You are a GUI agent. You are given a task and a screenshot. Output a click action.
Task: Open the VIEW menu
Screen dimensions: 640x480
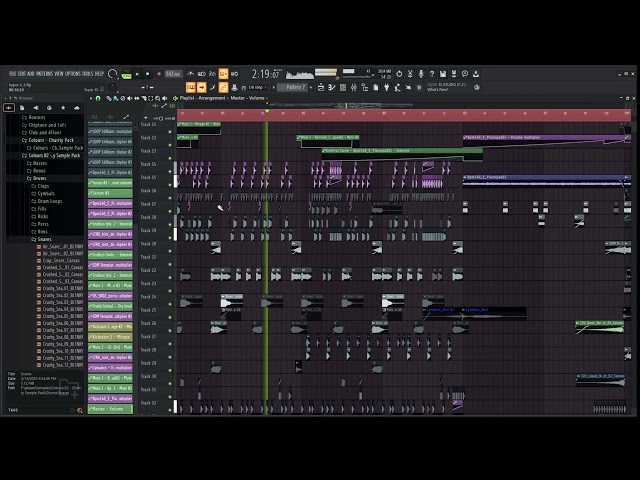[59, 74]
